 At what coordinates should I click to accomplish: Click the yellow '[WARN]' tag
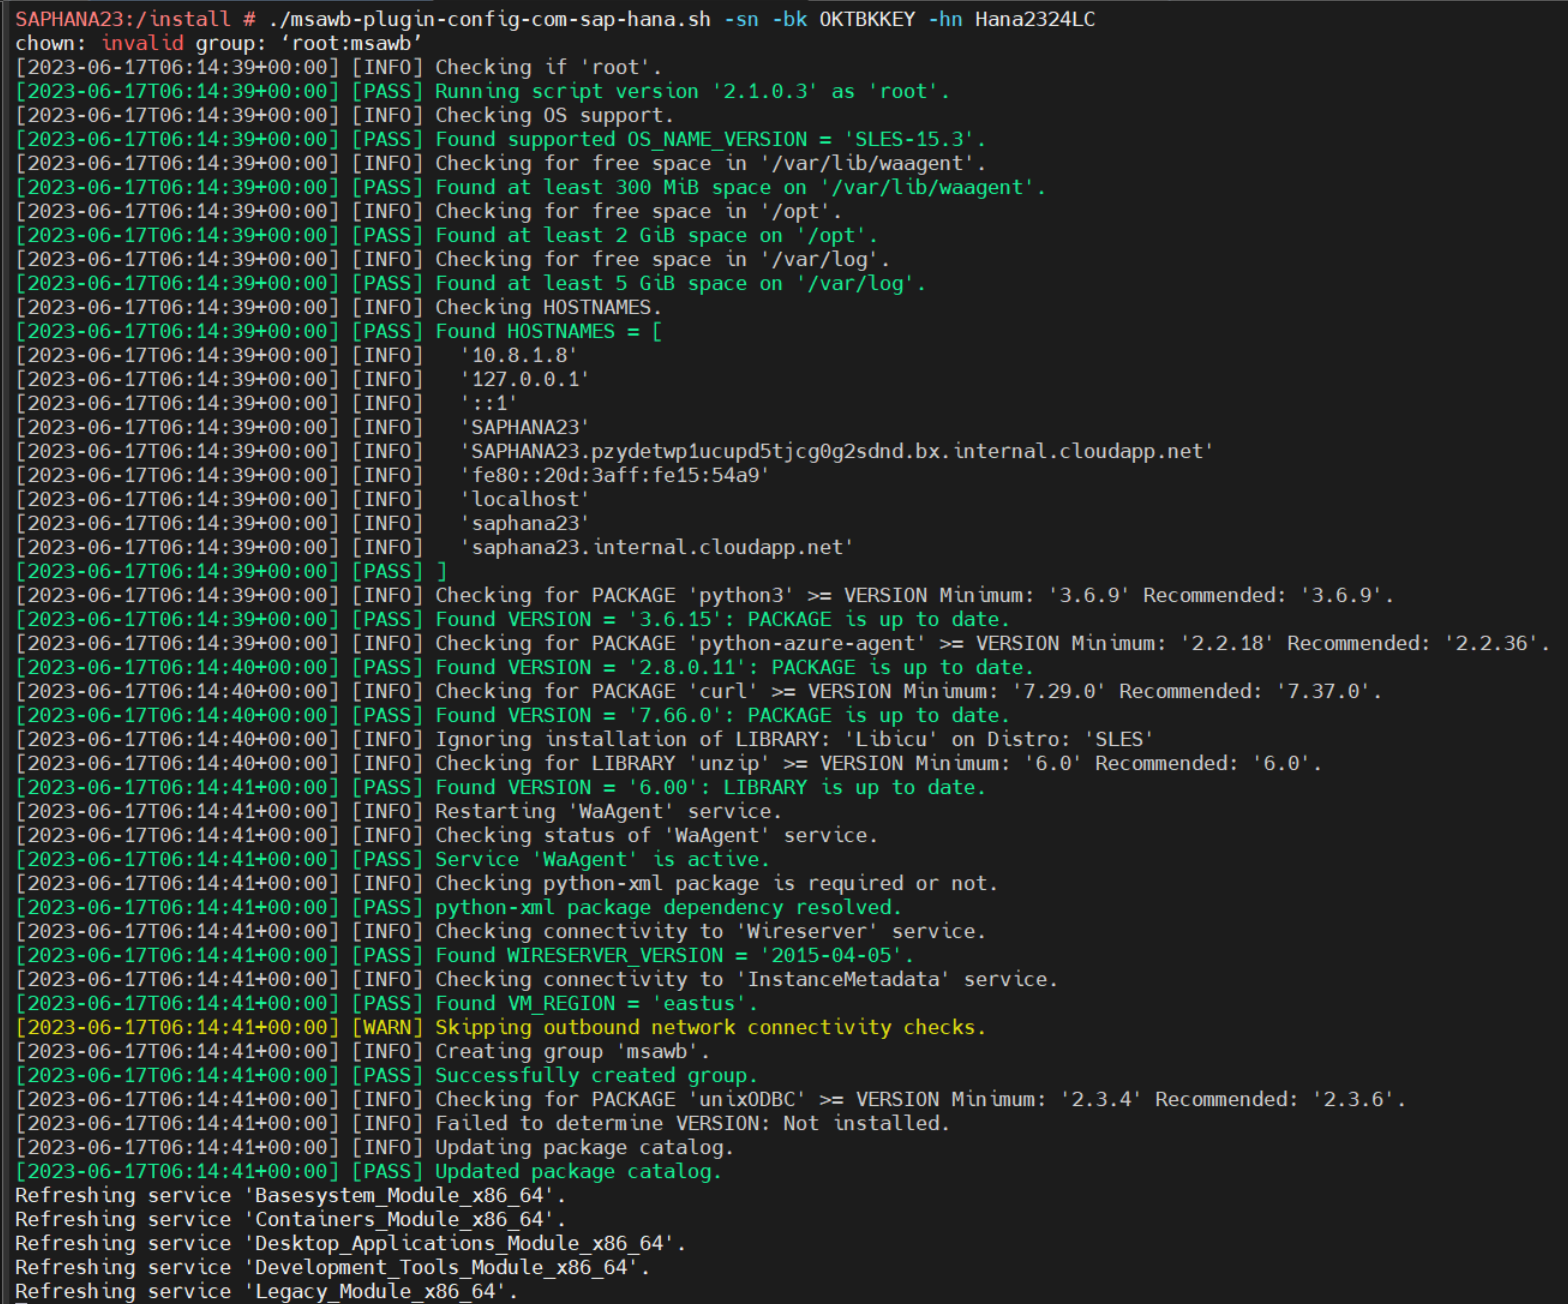[x=387, y=1027]
